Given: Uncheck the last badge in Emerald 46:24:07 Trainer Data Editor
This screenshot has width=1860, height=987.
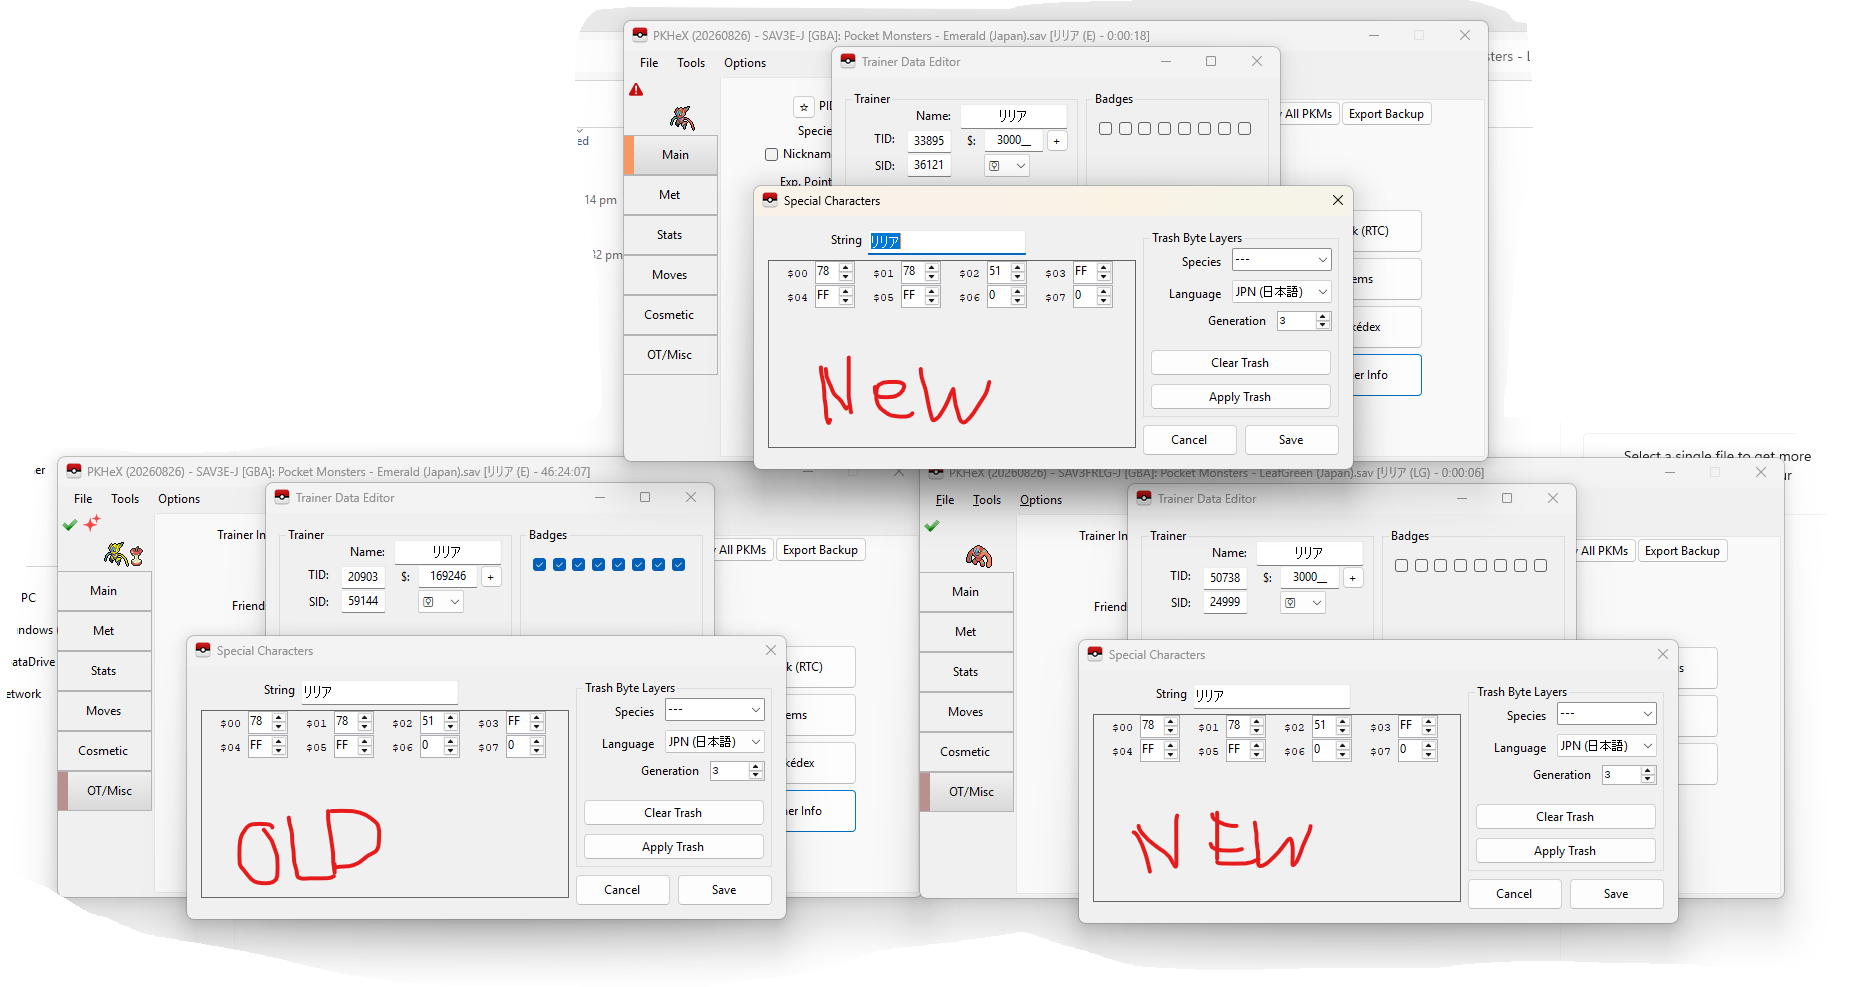Looking at the screenshot, I should [x=679, y=565].
